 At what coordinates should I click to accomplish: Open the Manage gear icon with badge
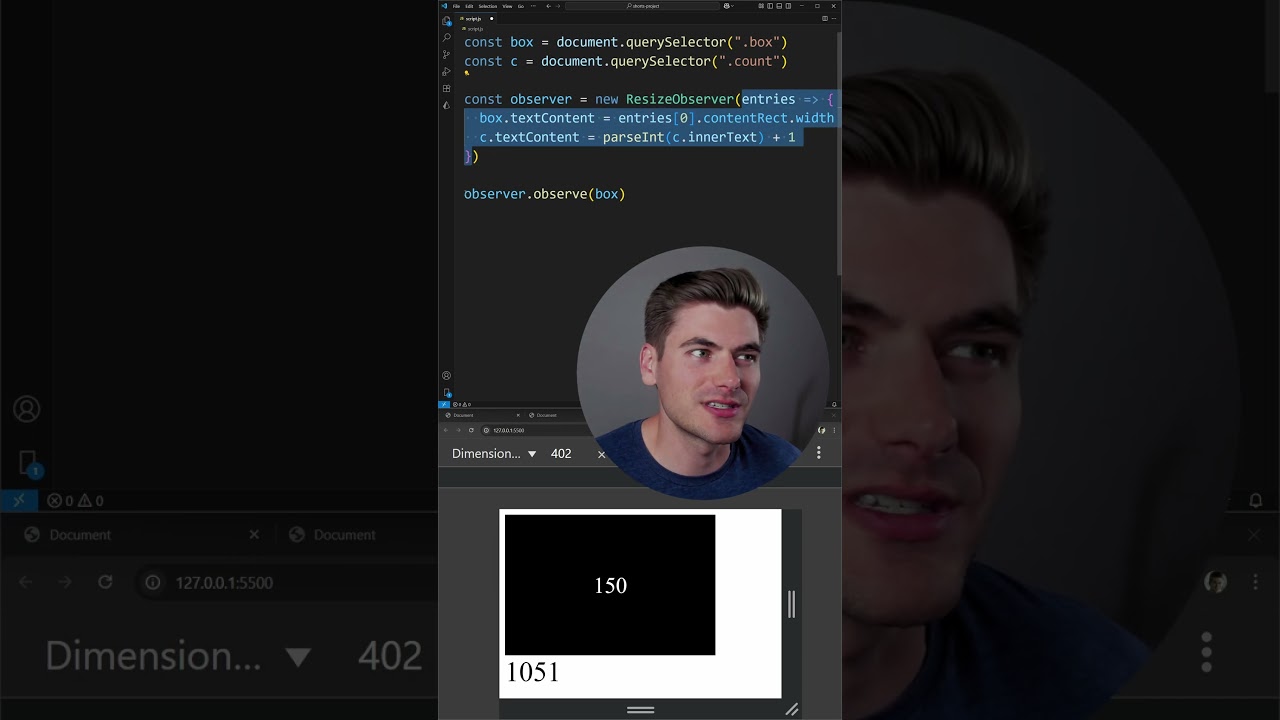(446, 392)
